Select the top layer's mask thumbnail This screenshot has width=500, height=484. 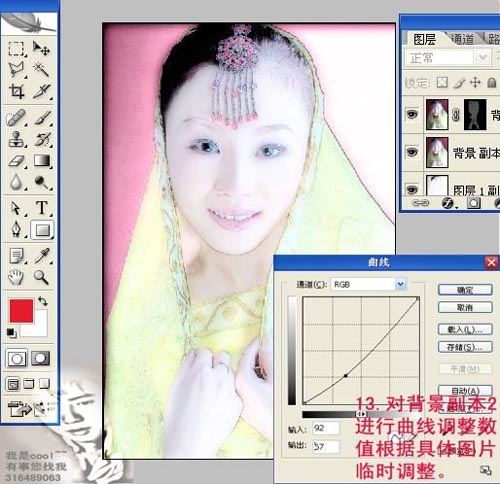point(475,114)
